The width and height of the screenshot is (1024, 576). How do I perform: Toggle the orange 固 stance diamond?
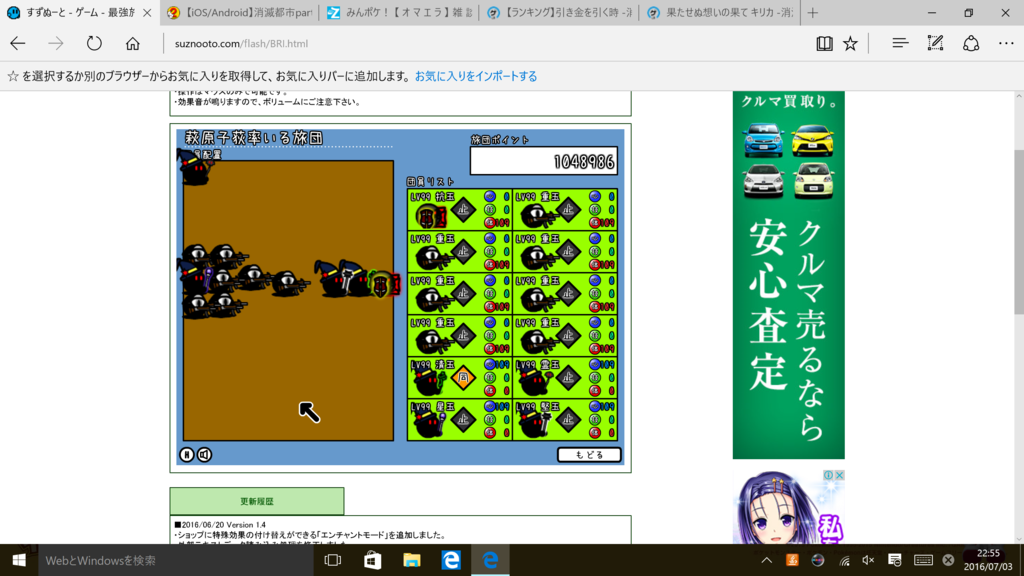pos(463,377)
